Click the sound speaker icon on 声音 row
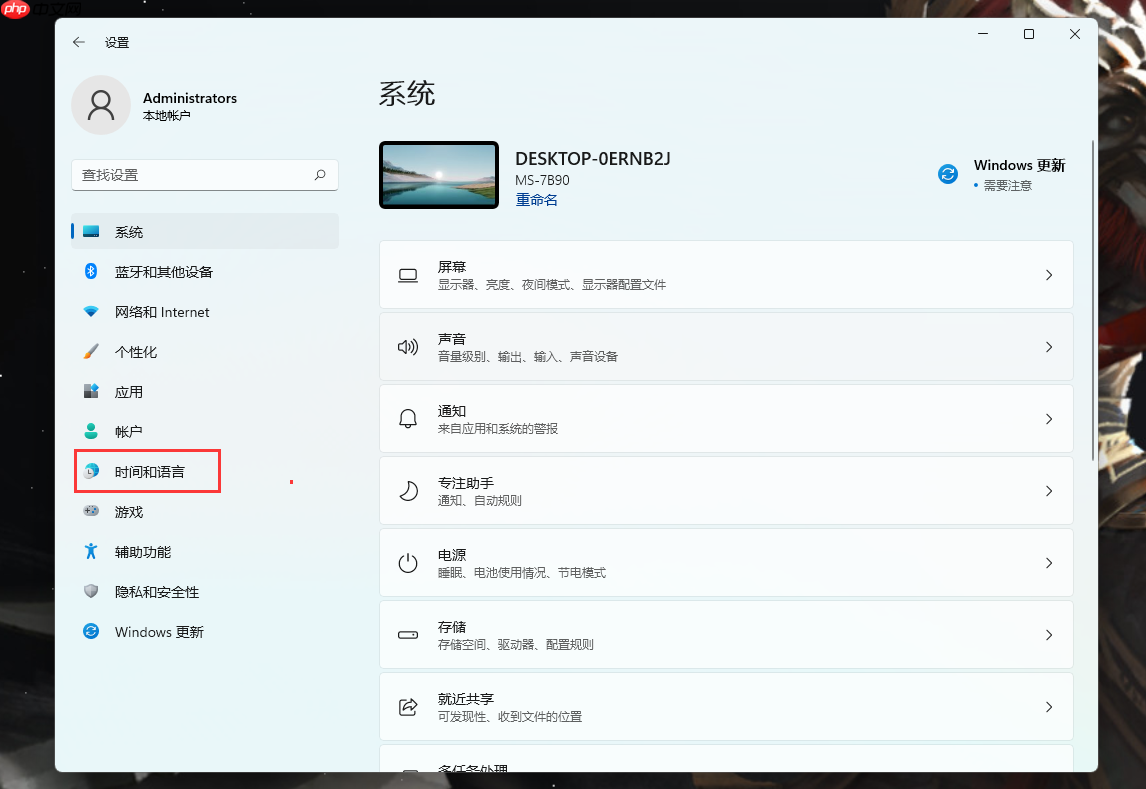 pyautogui.click(x=407, y=347)
